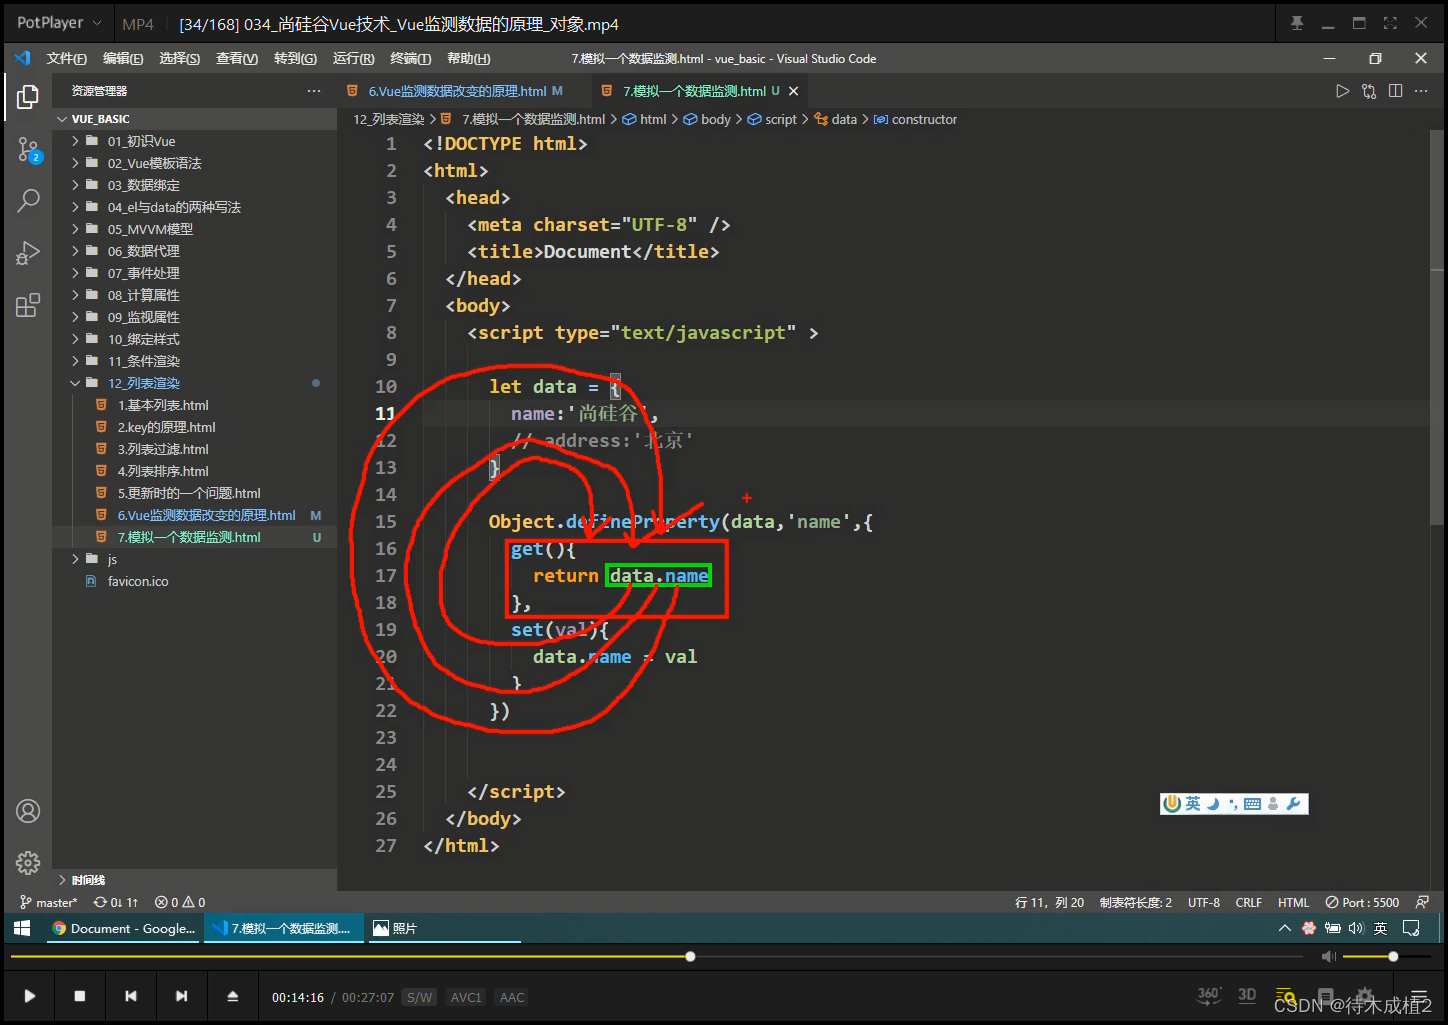Screen dimensions: 1448x1025
Task: Click errors and warnings count in status bar
Action: click(x=180, y=902)
